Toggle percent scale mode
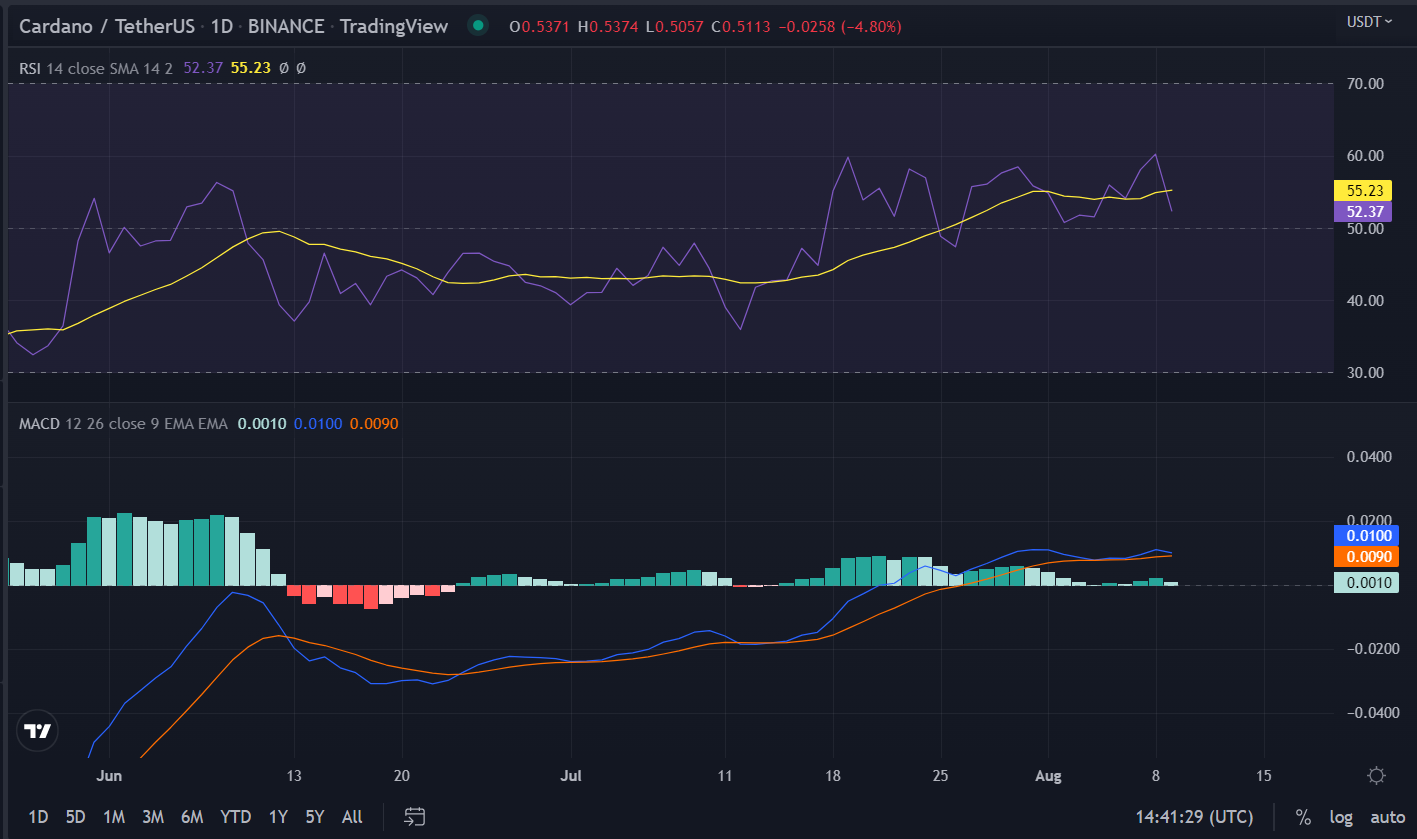Image resolution: width=1417 pixels, height=839 pixels. coord(1303,816)
